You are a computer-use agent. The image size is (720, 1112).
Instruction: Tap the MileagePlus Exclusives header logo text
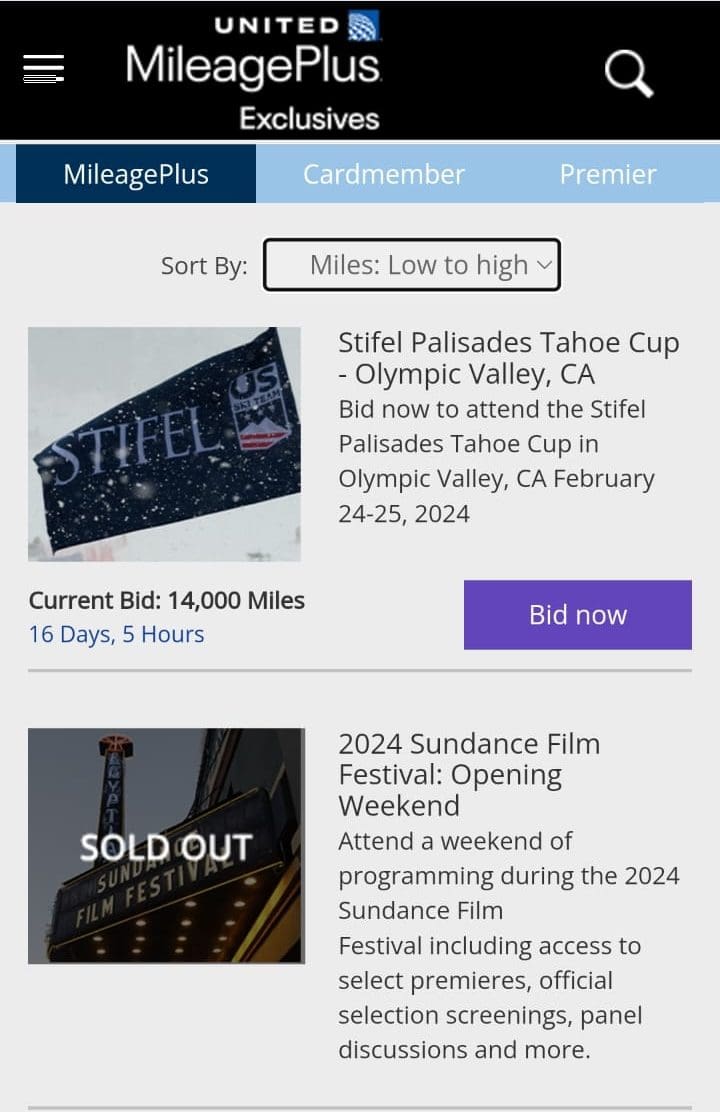(253, 67)
